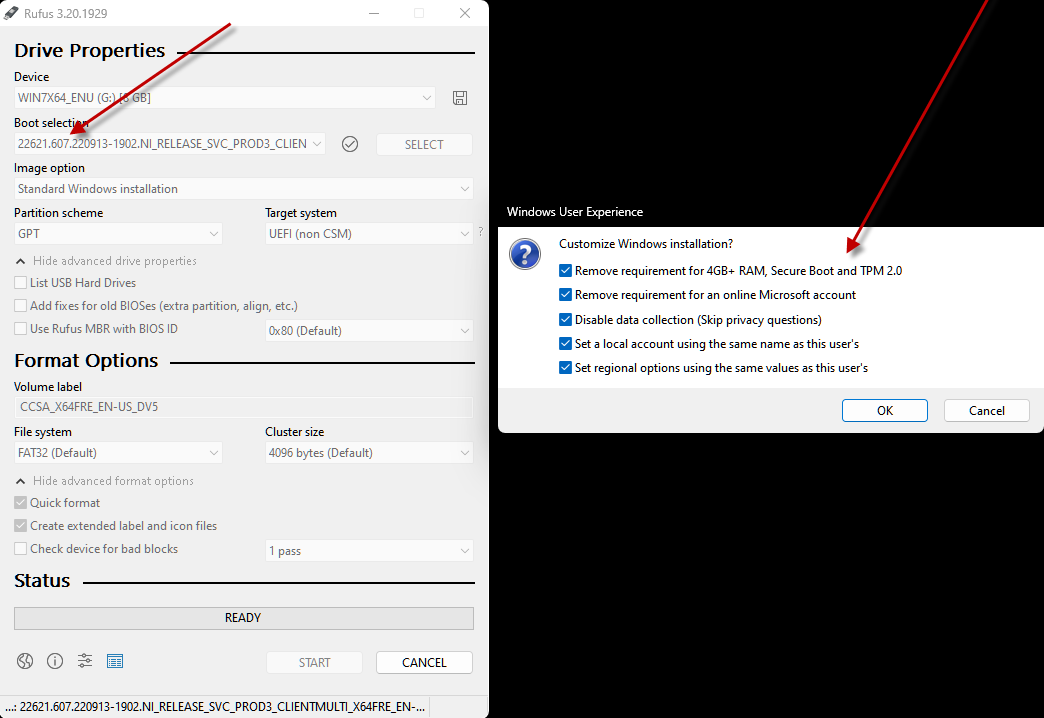1044x718 pixels.
Task: Open File system FAT32 dropdown
Action: click(118, 453)
